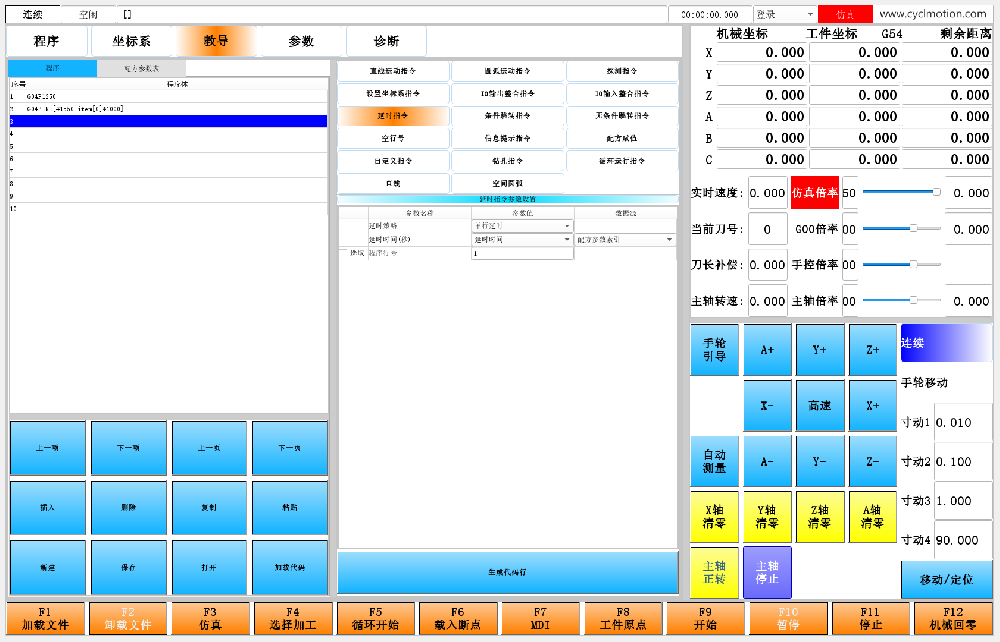1000x642 pixels.
Task: Switch to the 参数 tab
Action: coord(301,41)
